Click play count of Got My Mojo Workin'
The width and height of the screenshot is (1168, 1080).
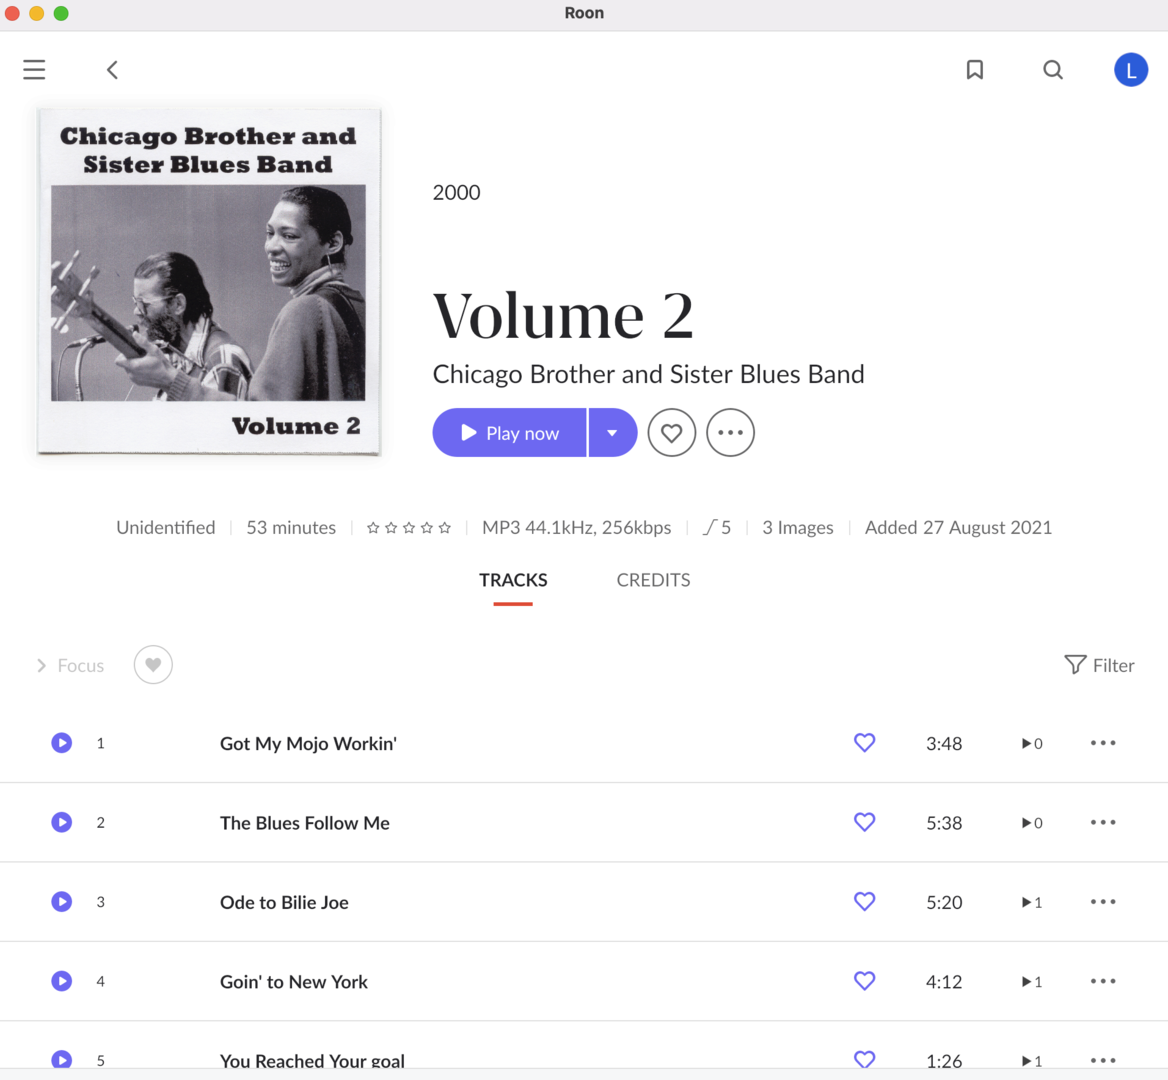point(1032,743)
